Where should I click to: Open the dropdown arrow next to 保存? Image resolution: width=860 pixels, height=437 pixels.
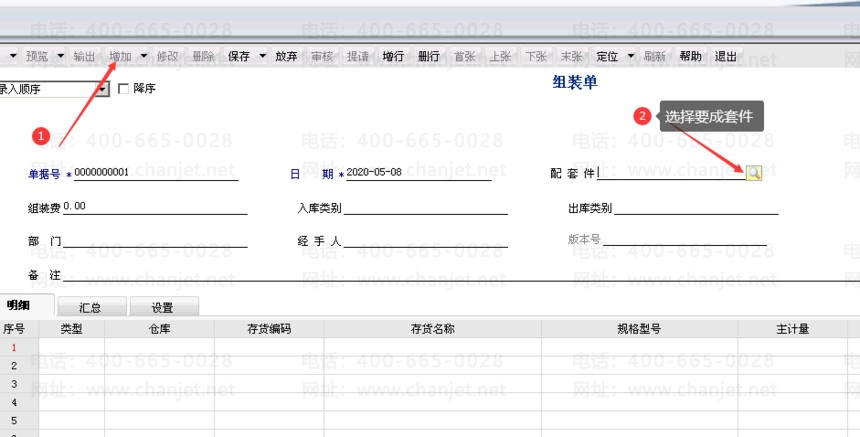tap(263, 56)
